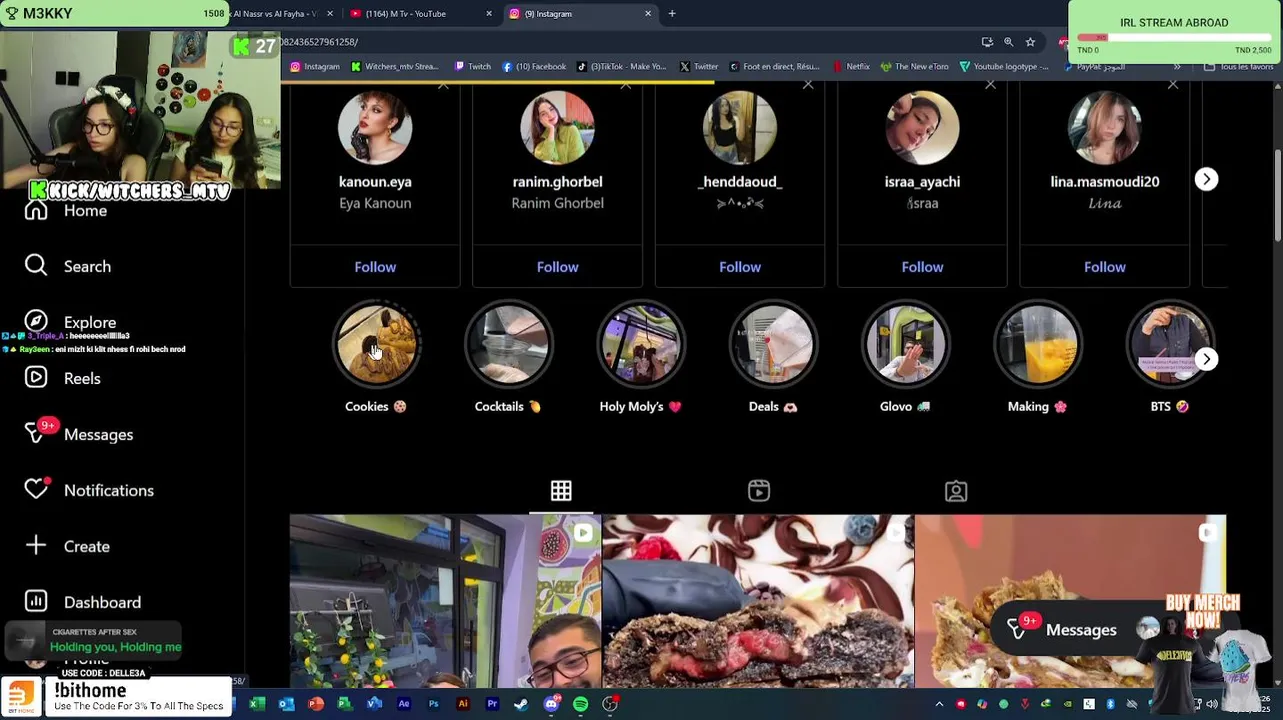Follow israa_ayachi
The image size is (1283, 720).
point(922,267)
